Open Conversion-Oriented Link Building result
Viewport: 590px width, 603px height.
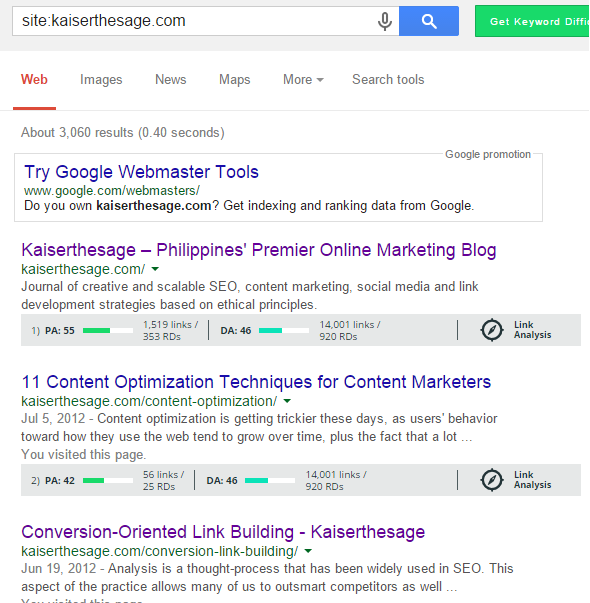(223, 532)
